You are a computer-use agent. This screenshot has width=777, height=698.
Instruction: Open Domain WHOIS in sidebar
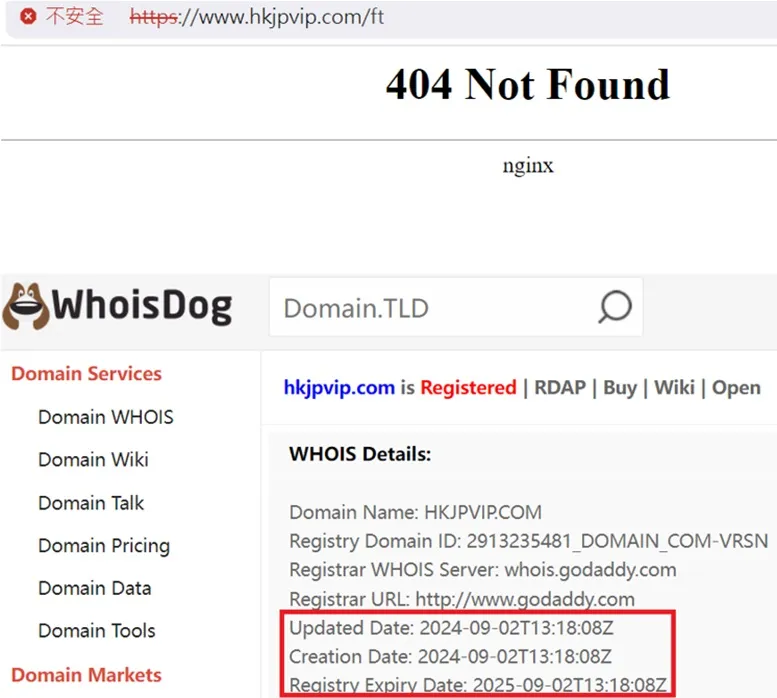click(x=106, y=417)
